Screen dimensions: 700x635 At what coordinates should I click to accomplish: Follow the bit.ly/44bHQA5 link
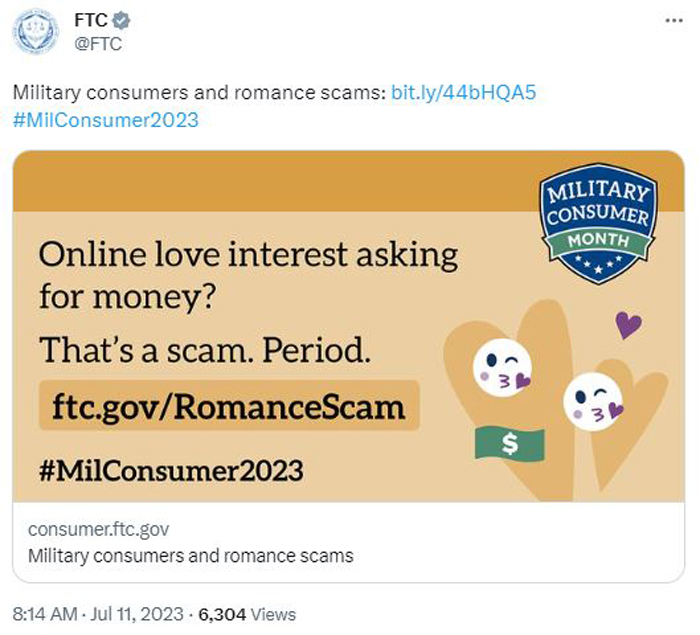pyautogui.click(x=463, y=93)
